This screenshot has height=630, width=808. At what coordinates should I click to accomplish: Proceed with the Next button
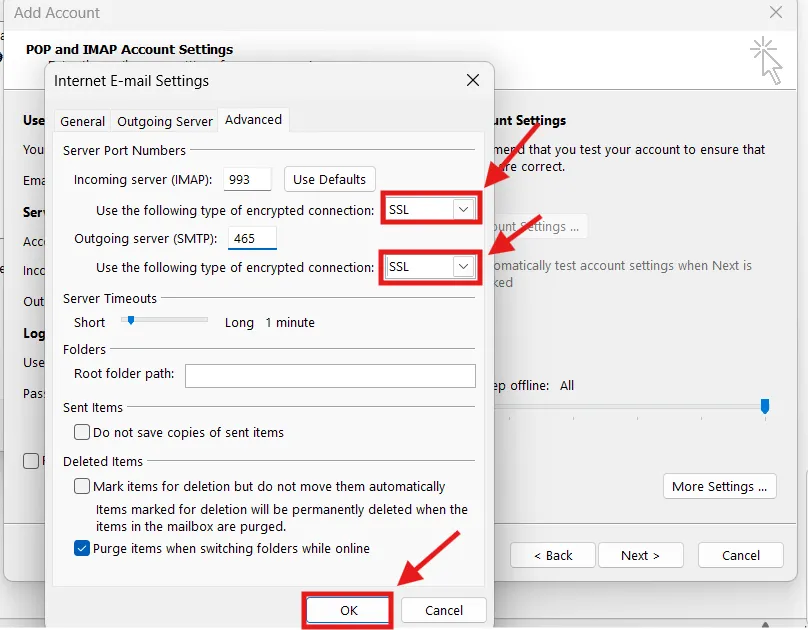(640, 555)
